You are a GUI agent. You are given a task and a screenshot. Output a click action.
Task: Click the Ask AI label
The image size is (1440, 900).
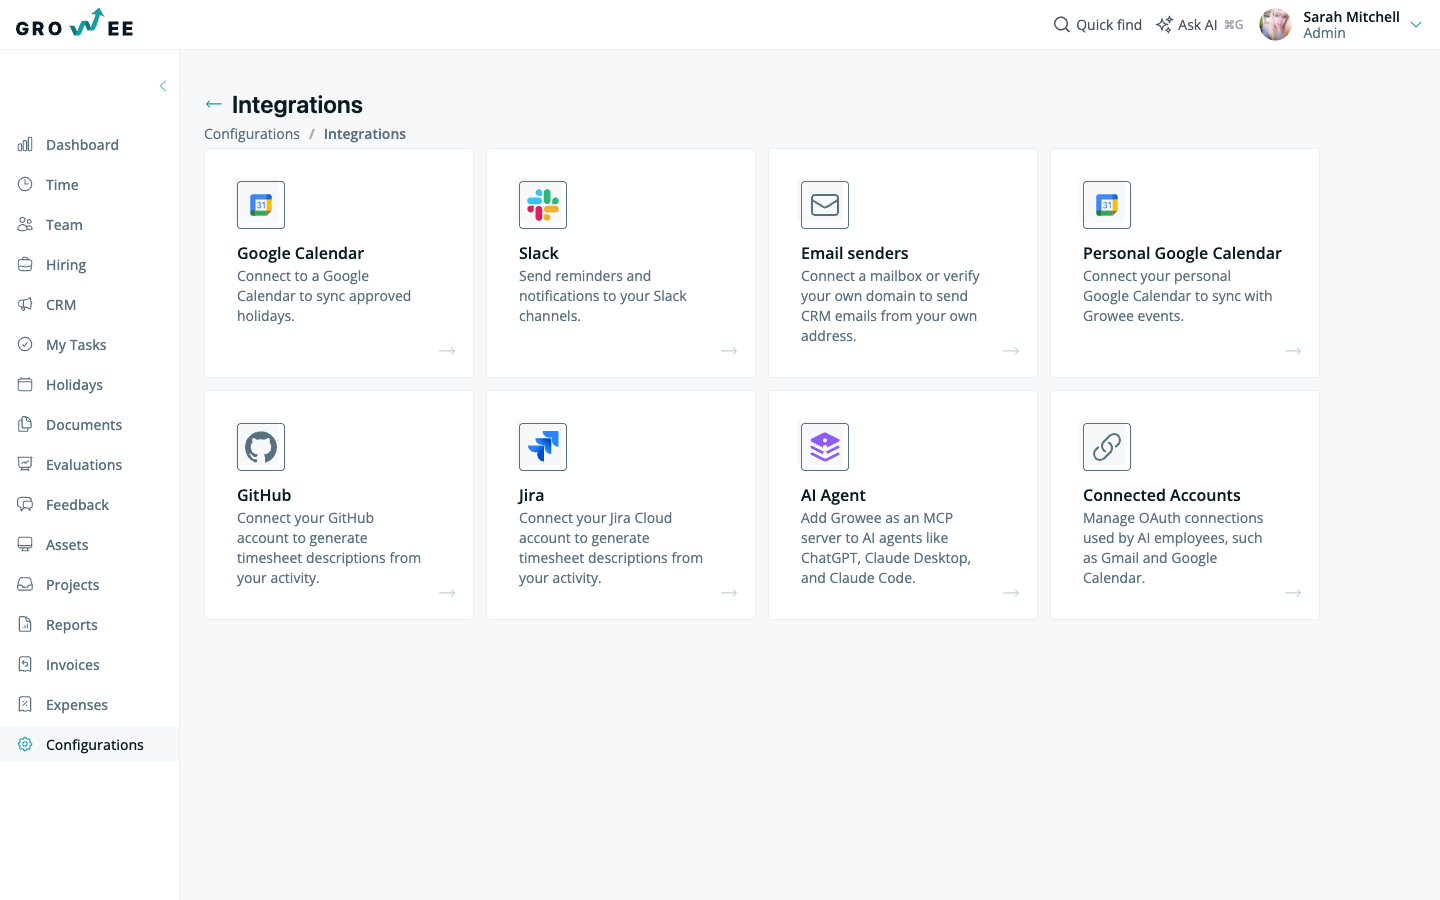tap(1197, 25)
